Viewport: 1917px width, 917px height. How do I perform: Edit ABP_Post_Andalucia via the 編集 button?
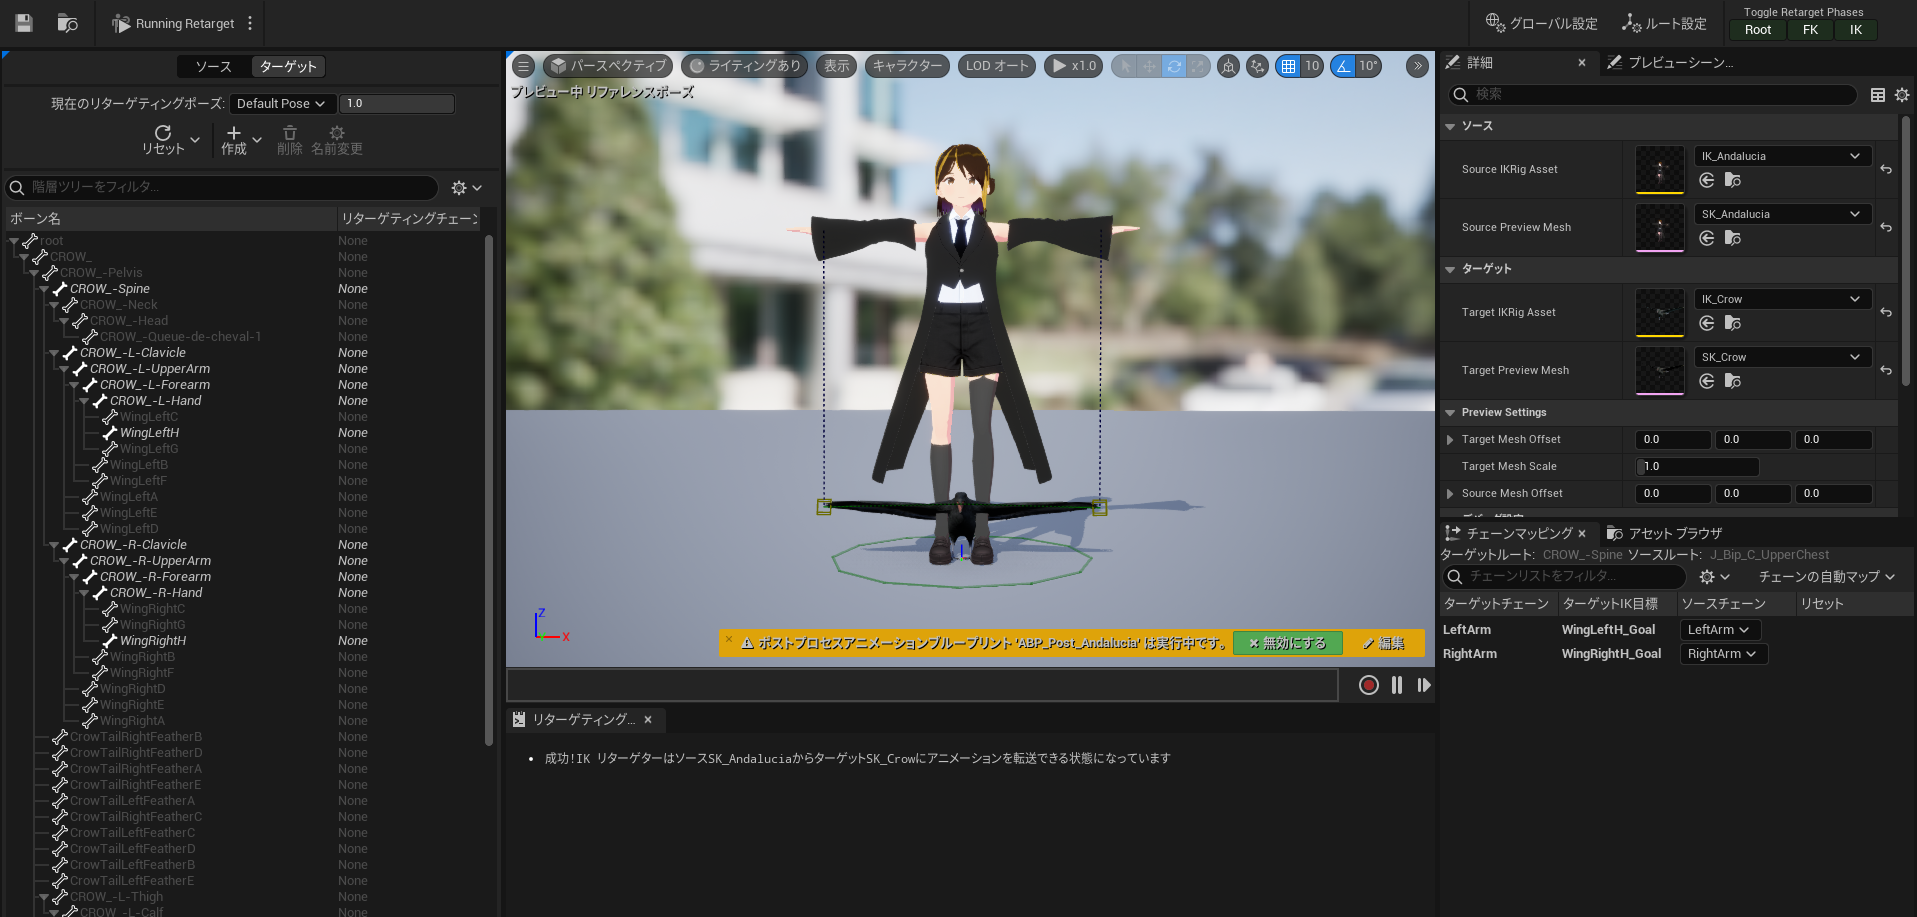(1384, 643)
